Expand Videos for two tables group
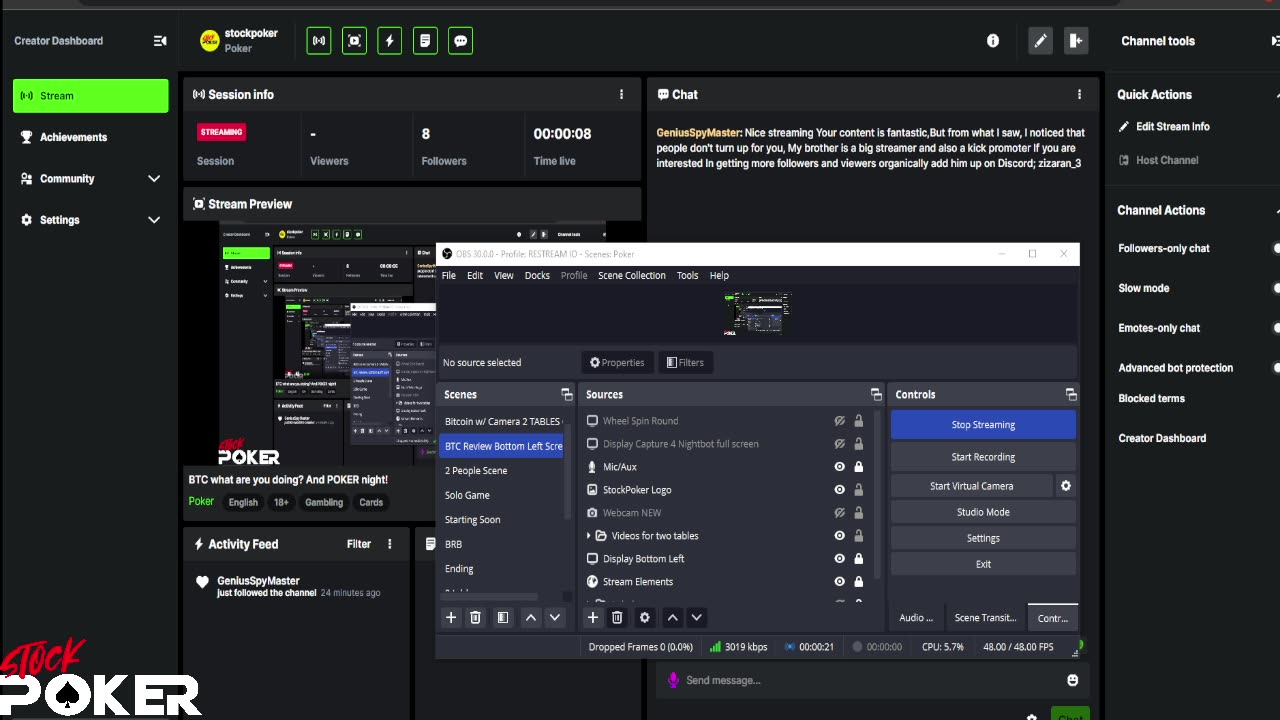The image size is (1280, 720). point(588,536)
